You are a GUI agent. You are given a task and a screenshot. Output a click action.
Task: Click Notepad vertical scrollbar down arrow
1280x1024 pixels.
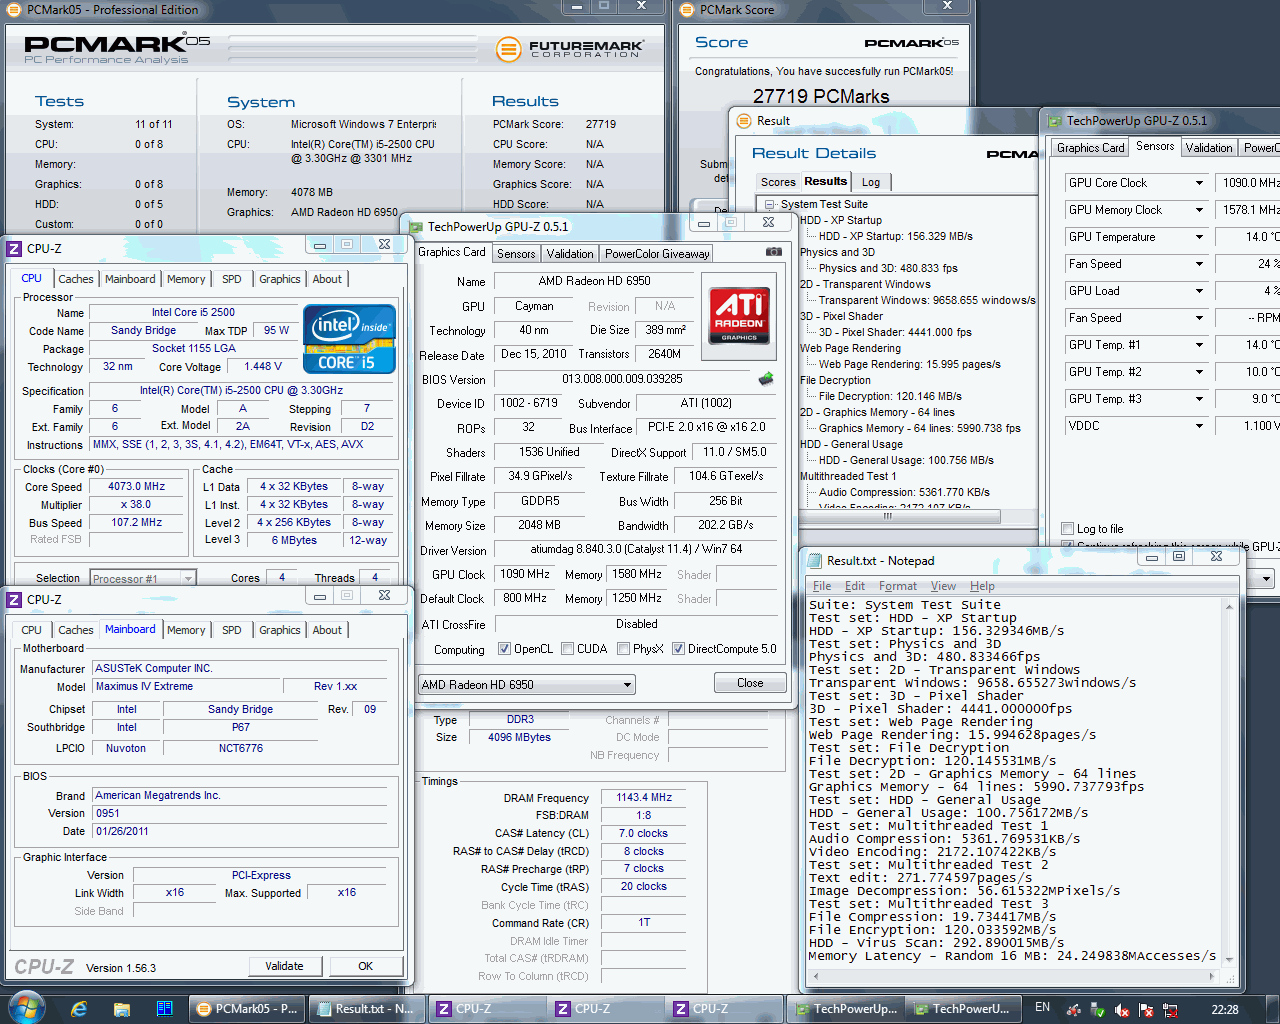pyautogui.click(x=1229, y=962)
